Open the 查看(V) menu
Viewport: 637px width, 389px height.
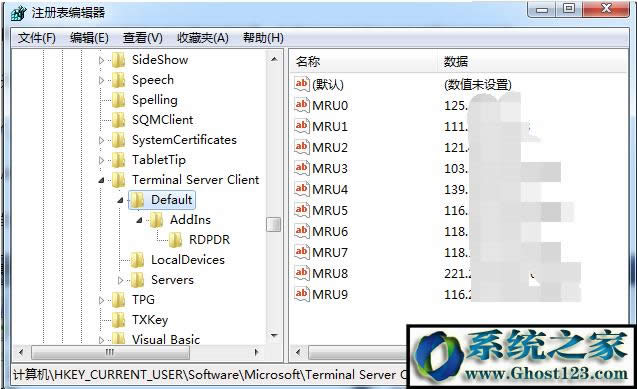[x=143, y=38]
